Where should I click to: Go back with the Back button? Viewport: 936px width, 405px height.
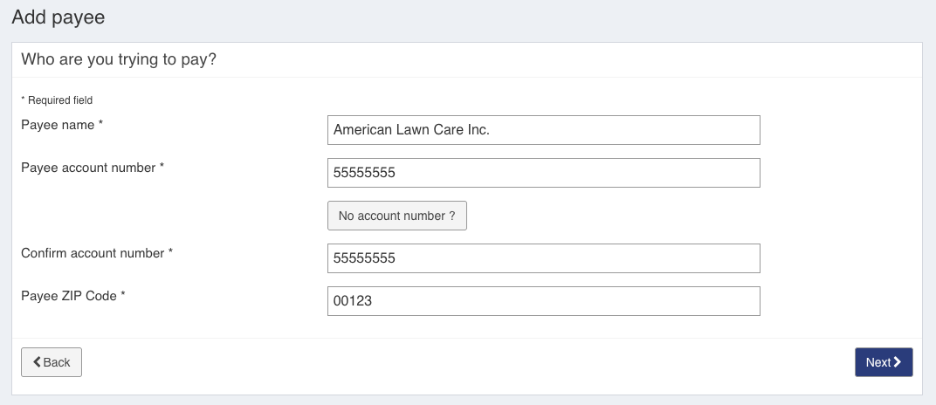coord(51,362)
